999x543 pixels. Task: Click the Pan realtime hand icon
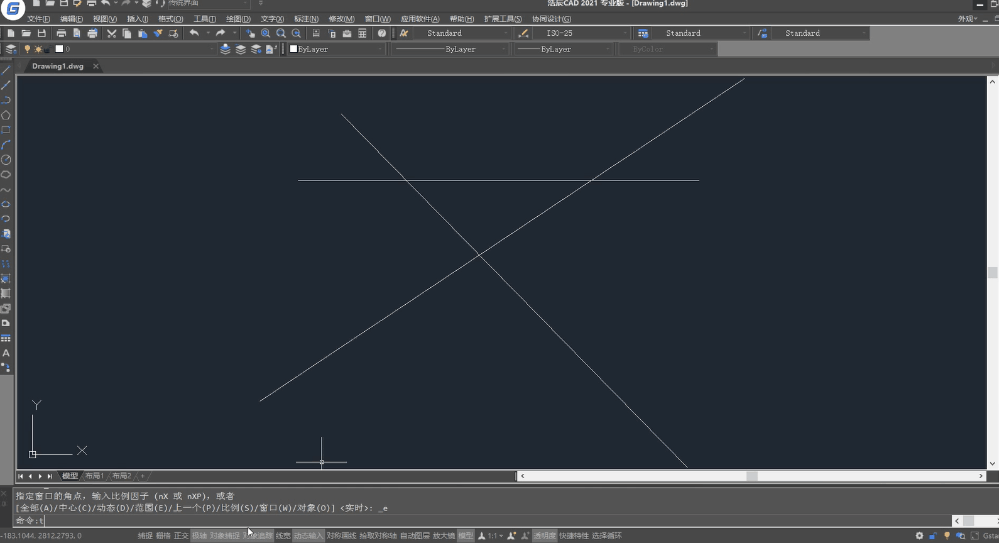[250, 33]
